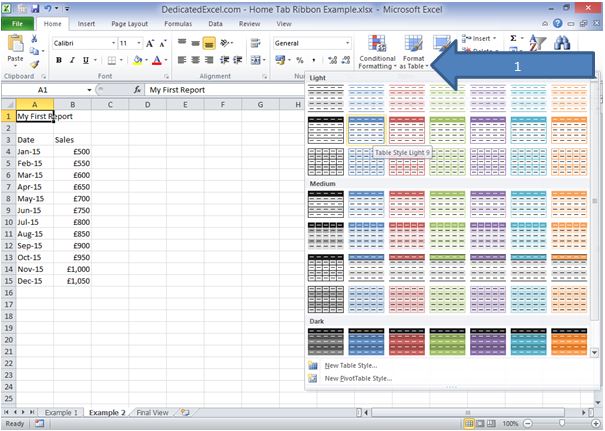
Task: Open the Name Box dropdown arrow
Action: coord(89,90)
